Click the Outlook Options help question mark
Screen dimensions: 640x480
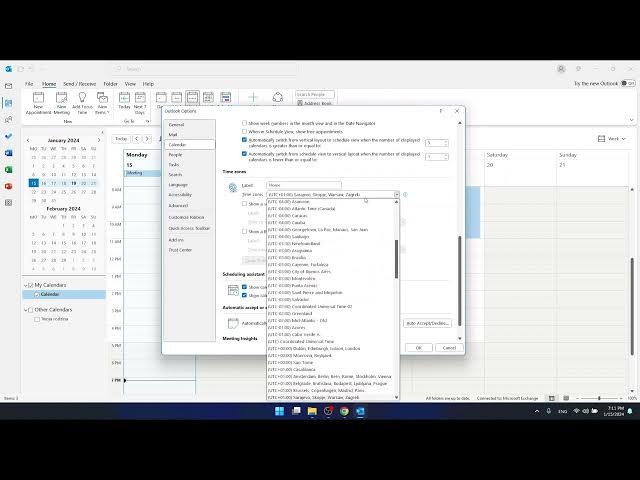(x=440, y=111)
